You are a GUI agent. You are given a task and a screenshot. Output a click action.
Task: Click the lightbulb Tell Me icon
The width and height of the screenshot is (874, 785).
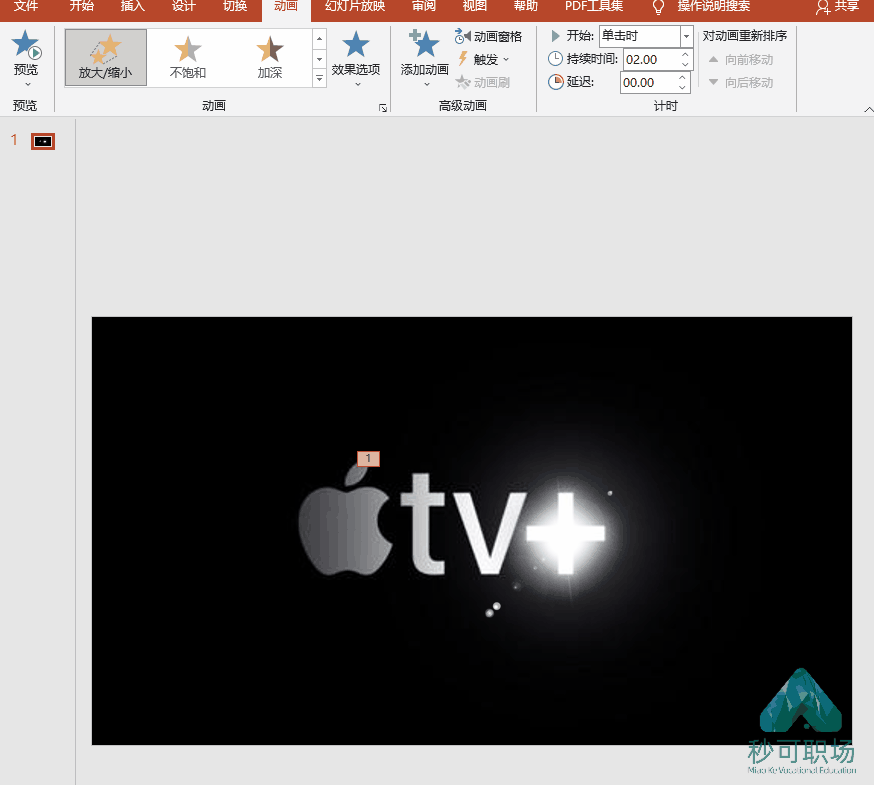[658, 7]
